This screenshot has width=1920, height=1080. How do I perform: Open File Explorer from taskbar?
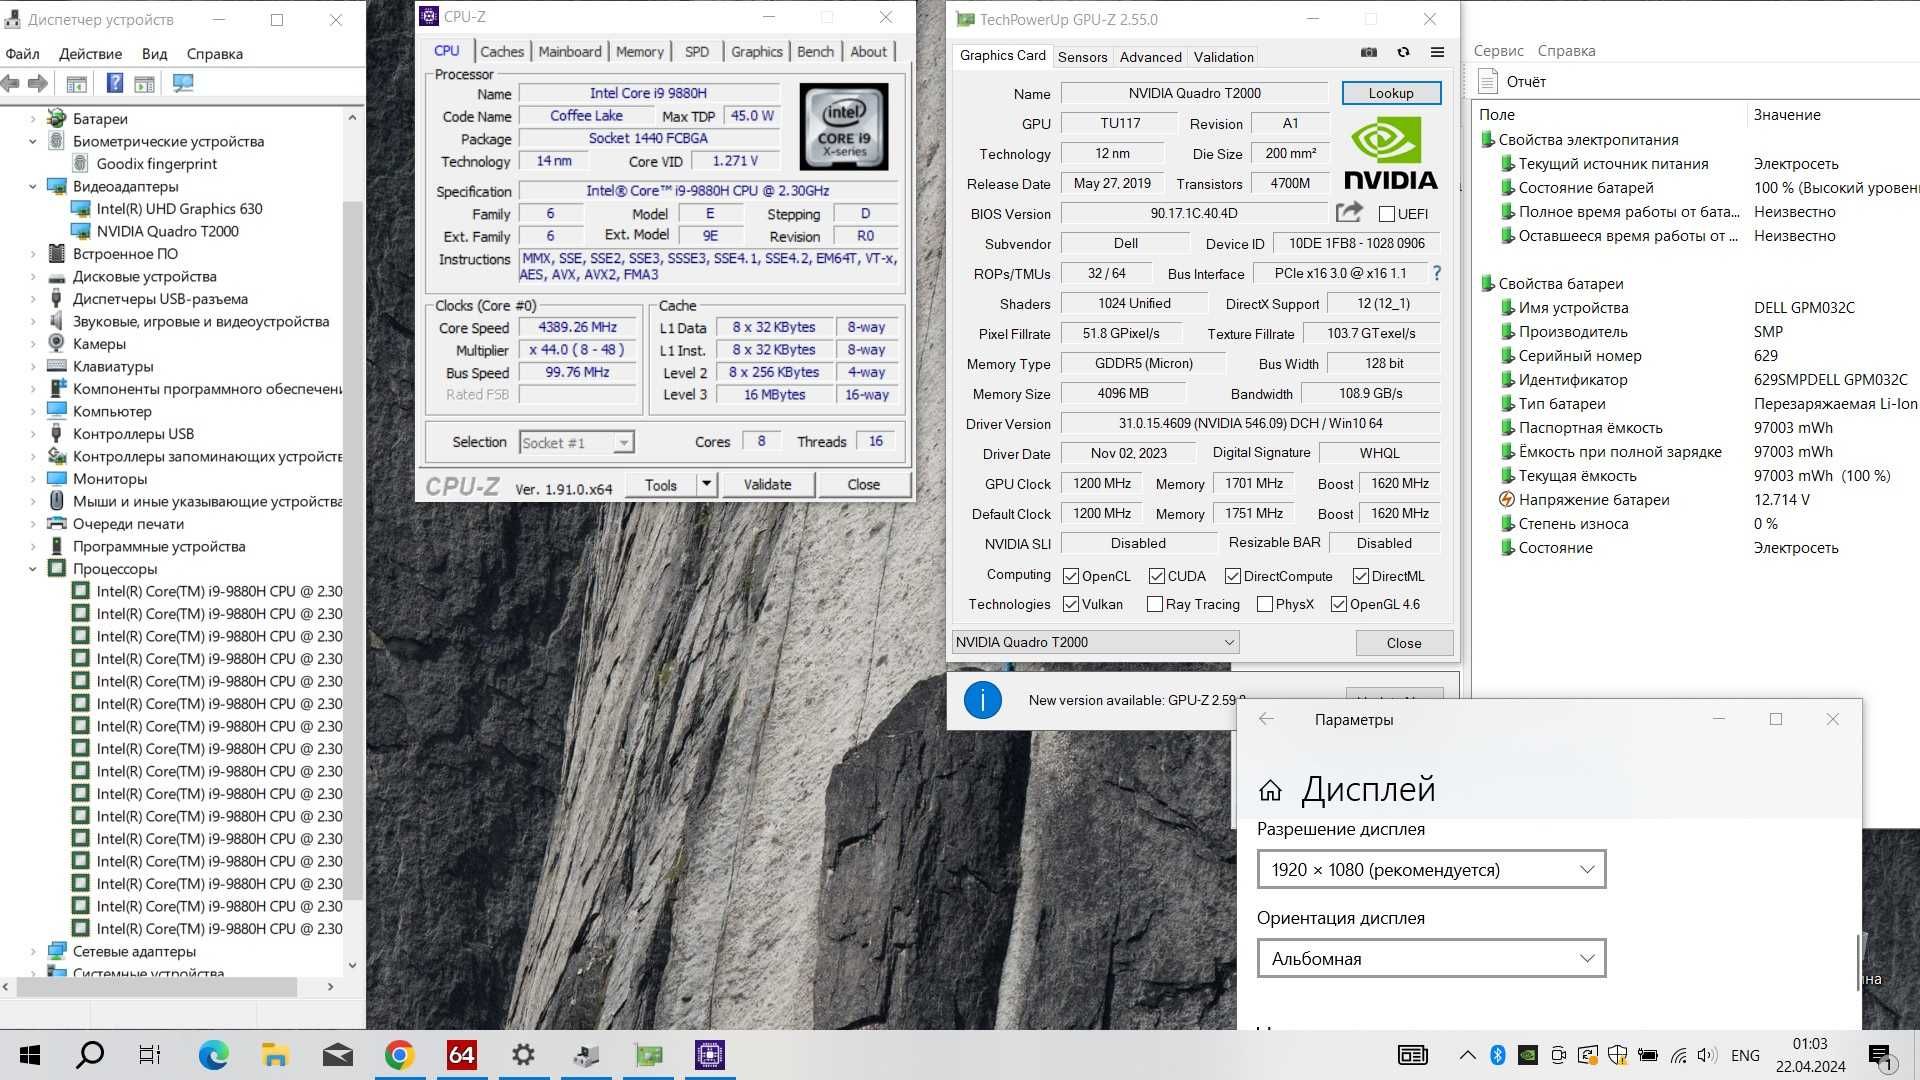(275, 1055)
